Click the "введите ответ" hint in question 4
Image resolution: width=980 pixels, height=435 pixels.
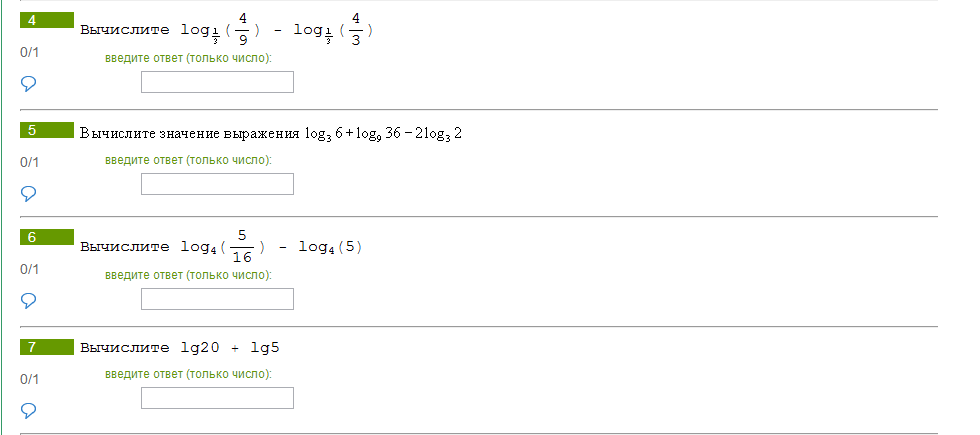tap(188, 58)
